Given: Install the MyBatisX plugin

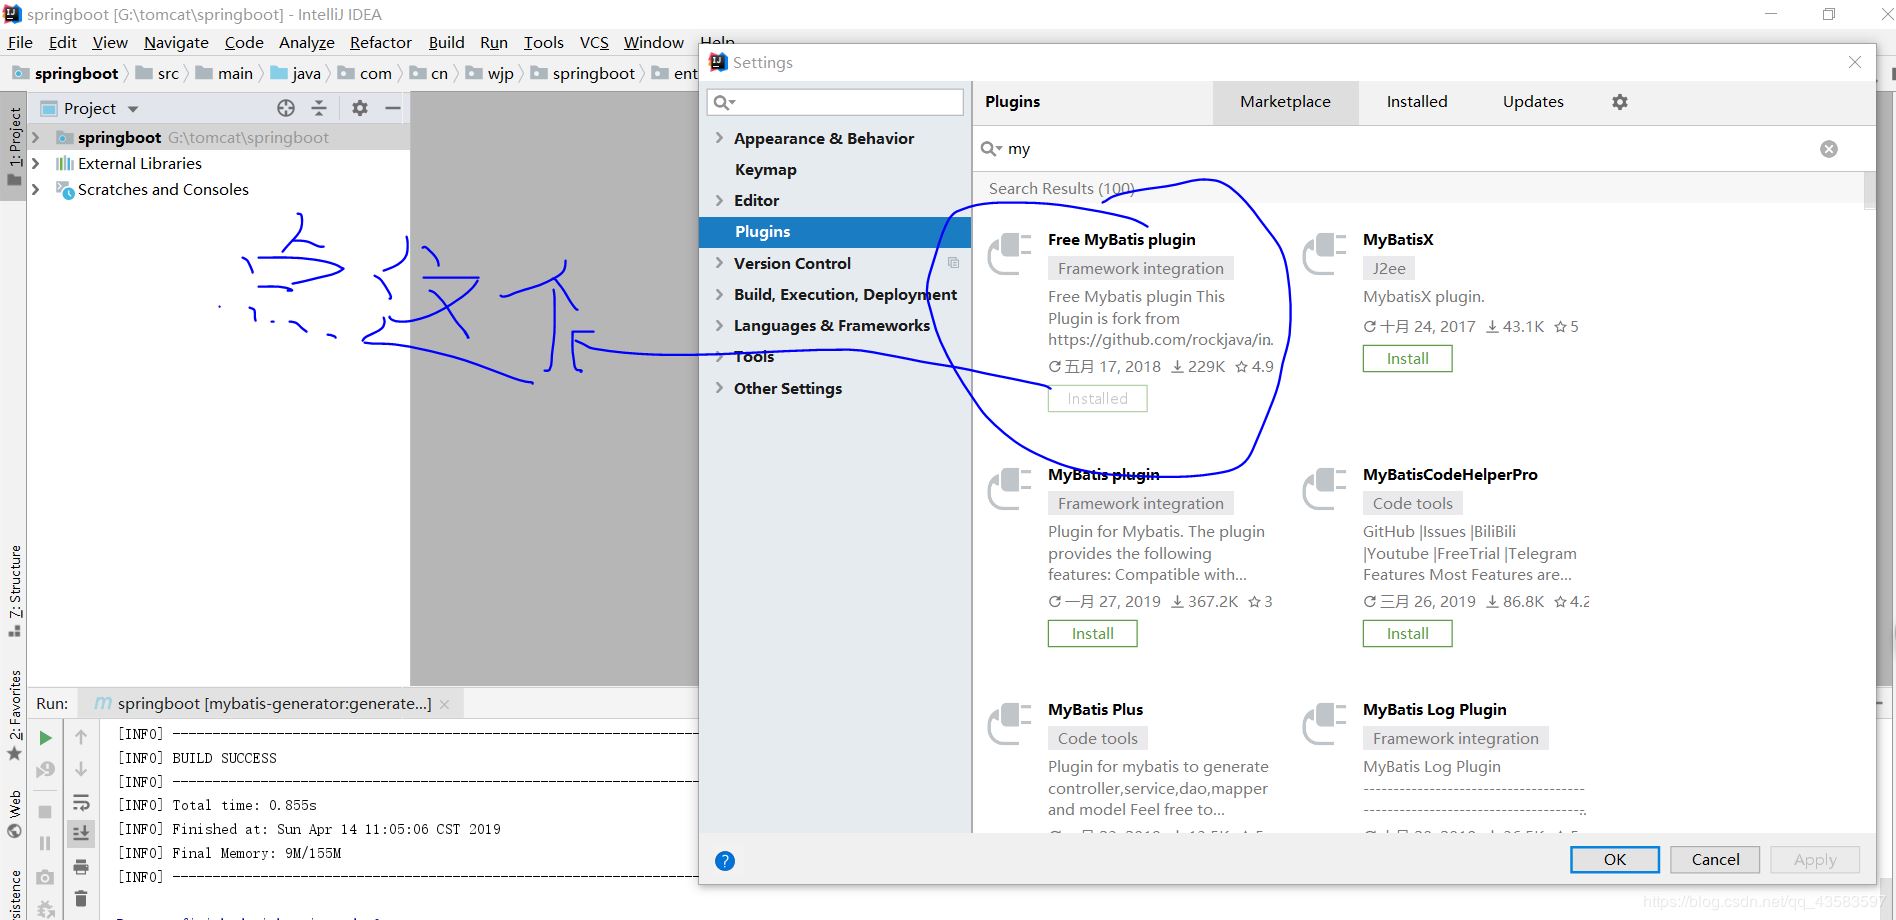Looking at the screenshot, I should [x=1407, y=359].
